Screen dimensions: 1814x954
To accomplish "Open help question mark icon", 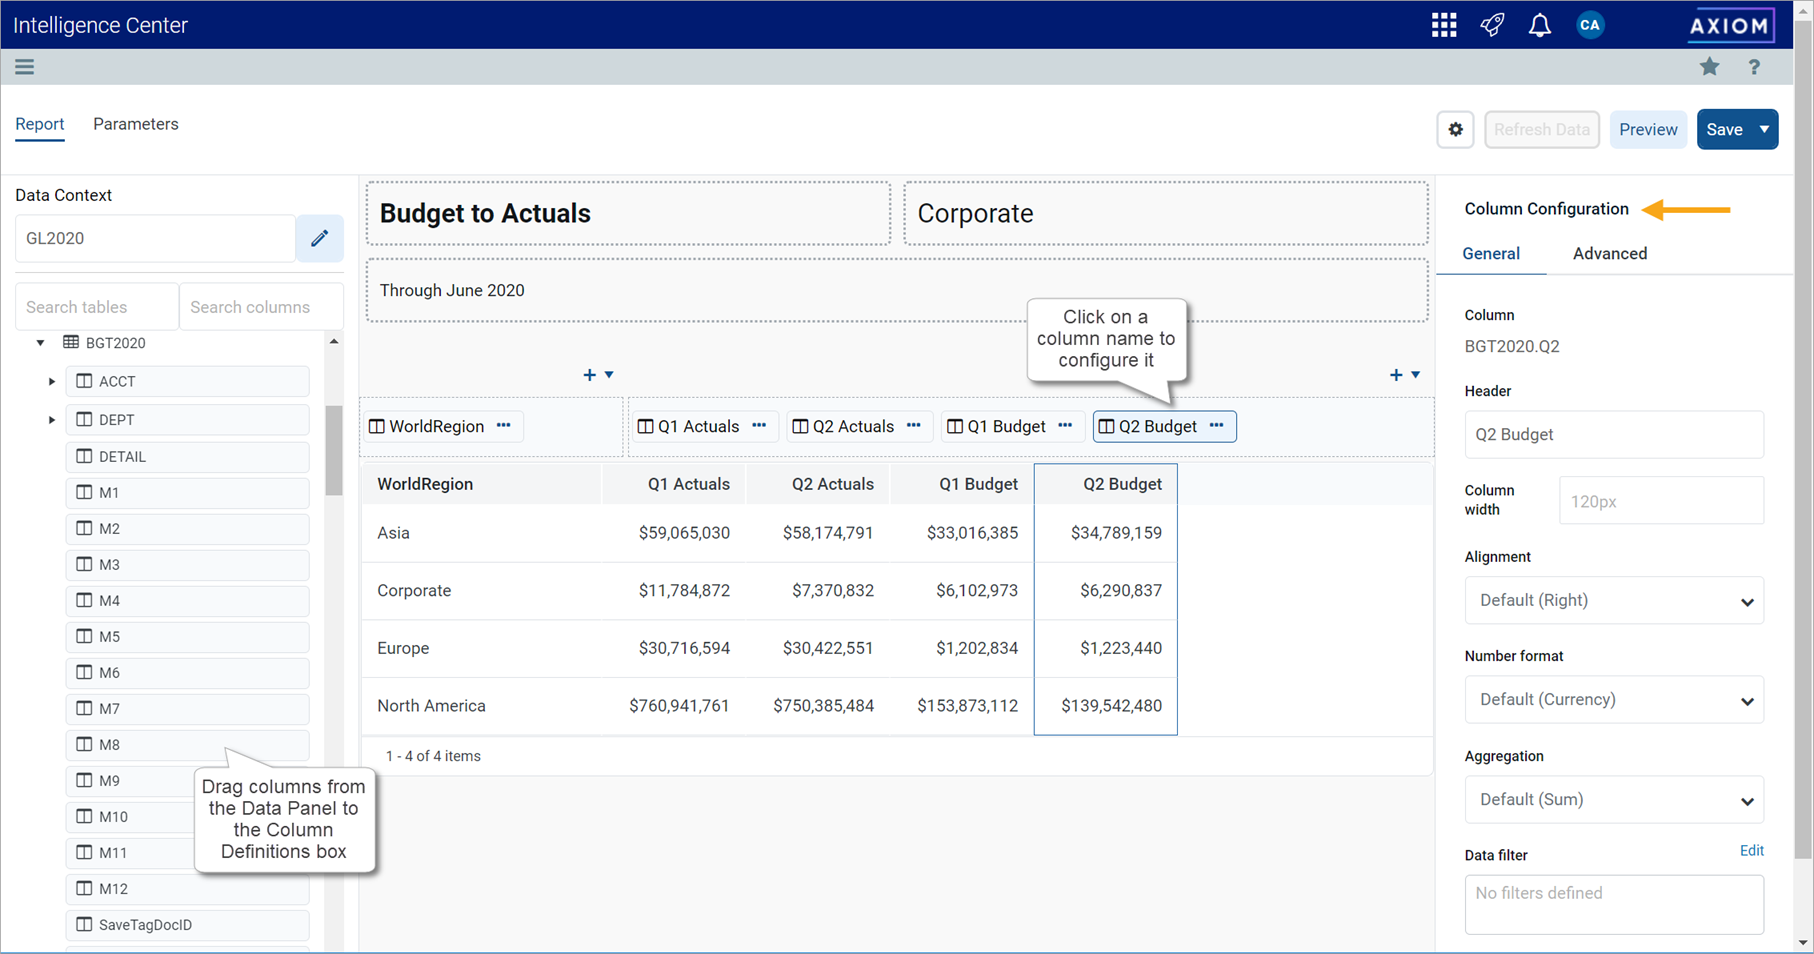I will 1754,67.
